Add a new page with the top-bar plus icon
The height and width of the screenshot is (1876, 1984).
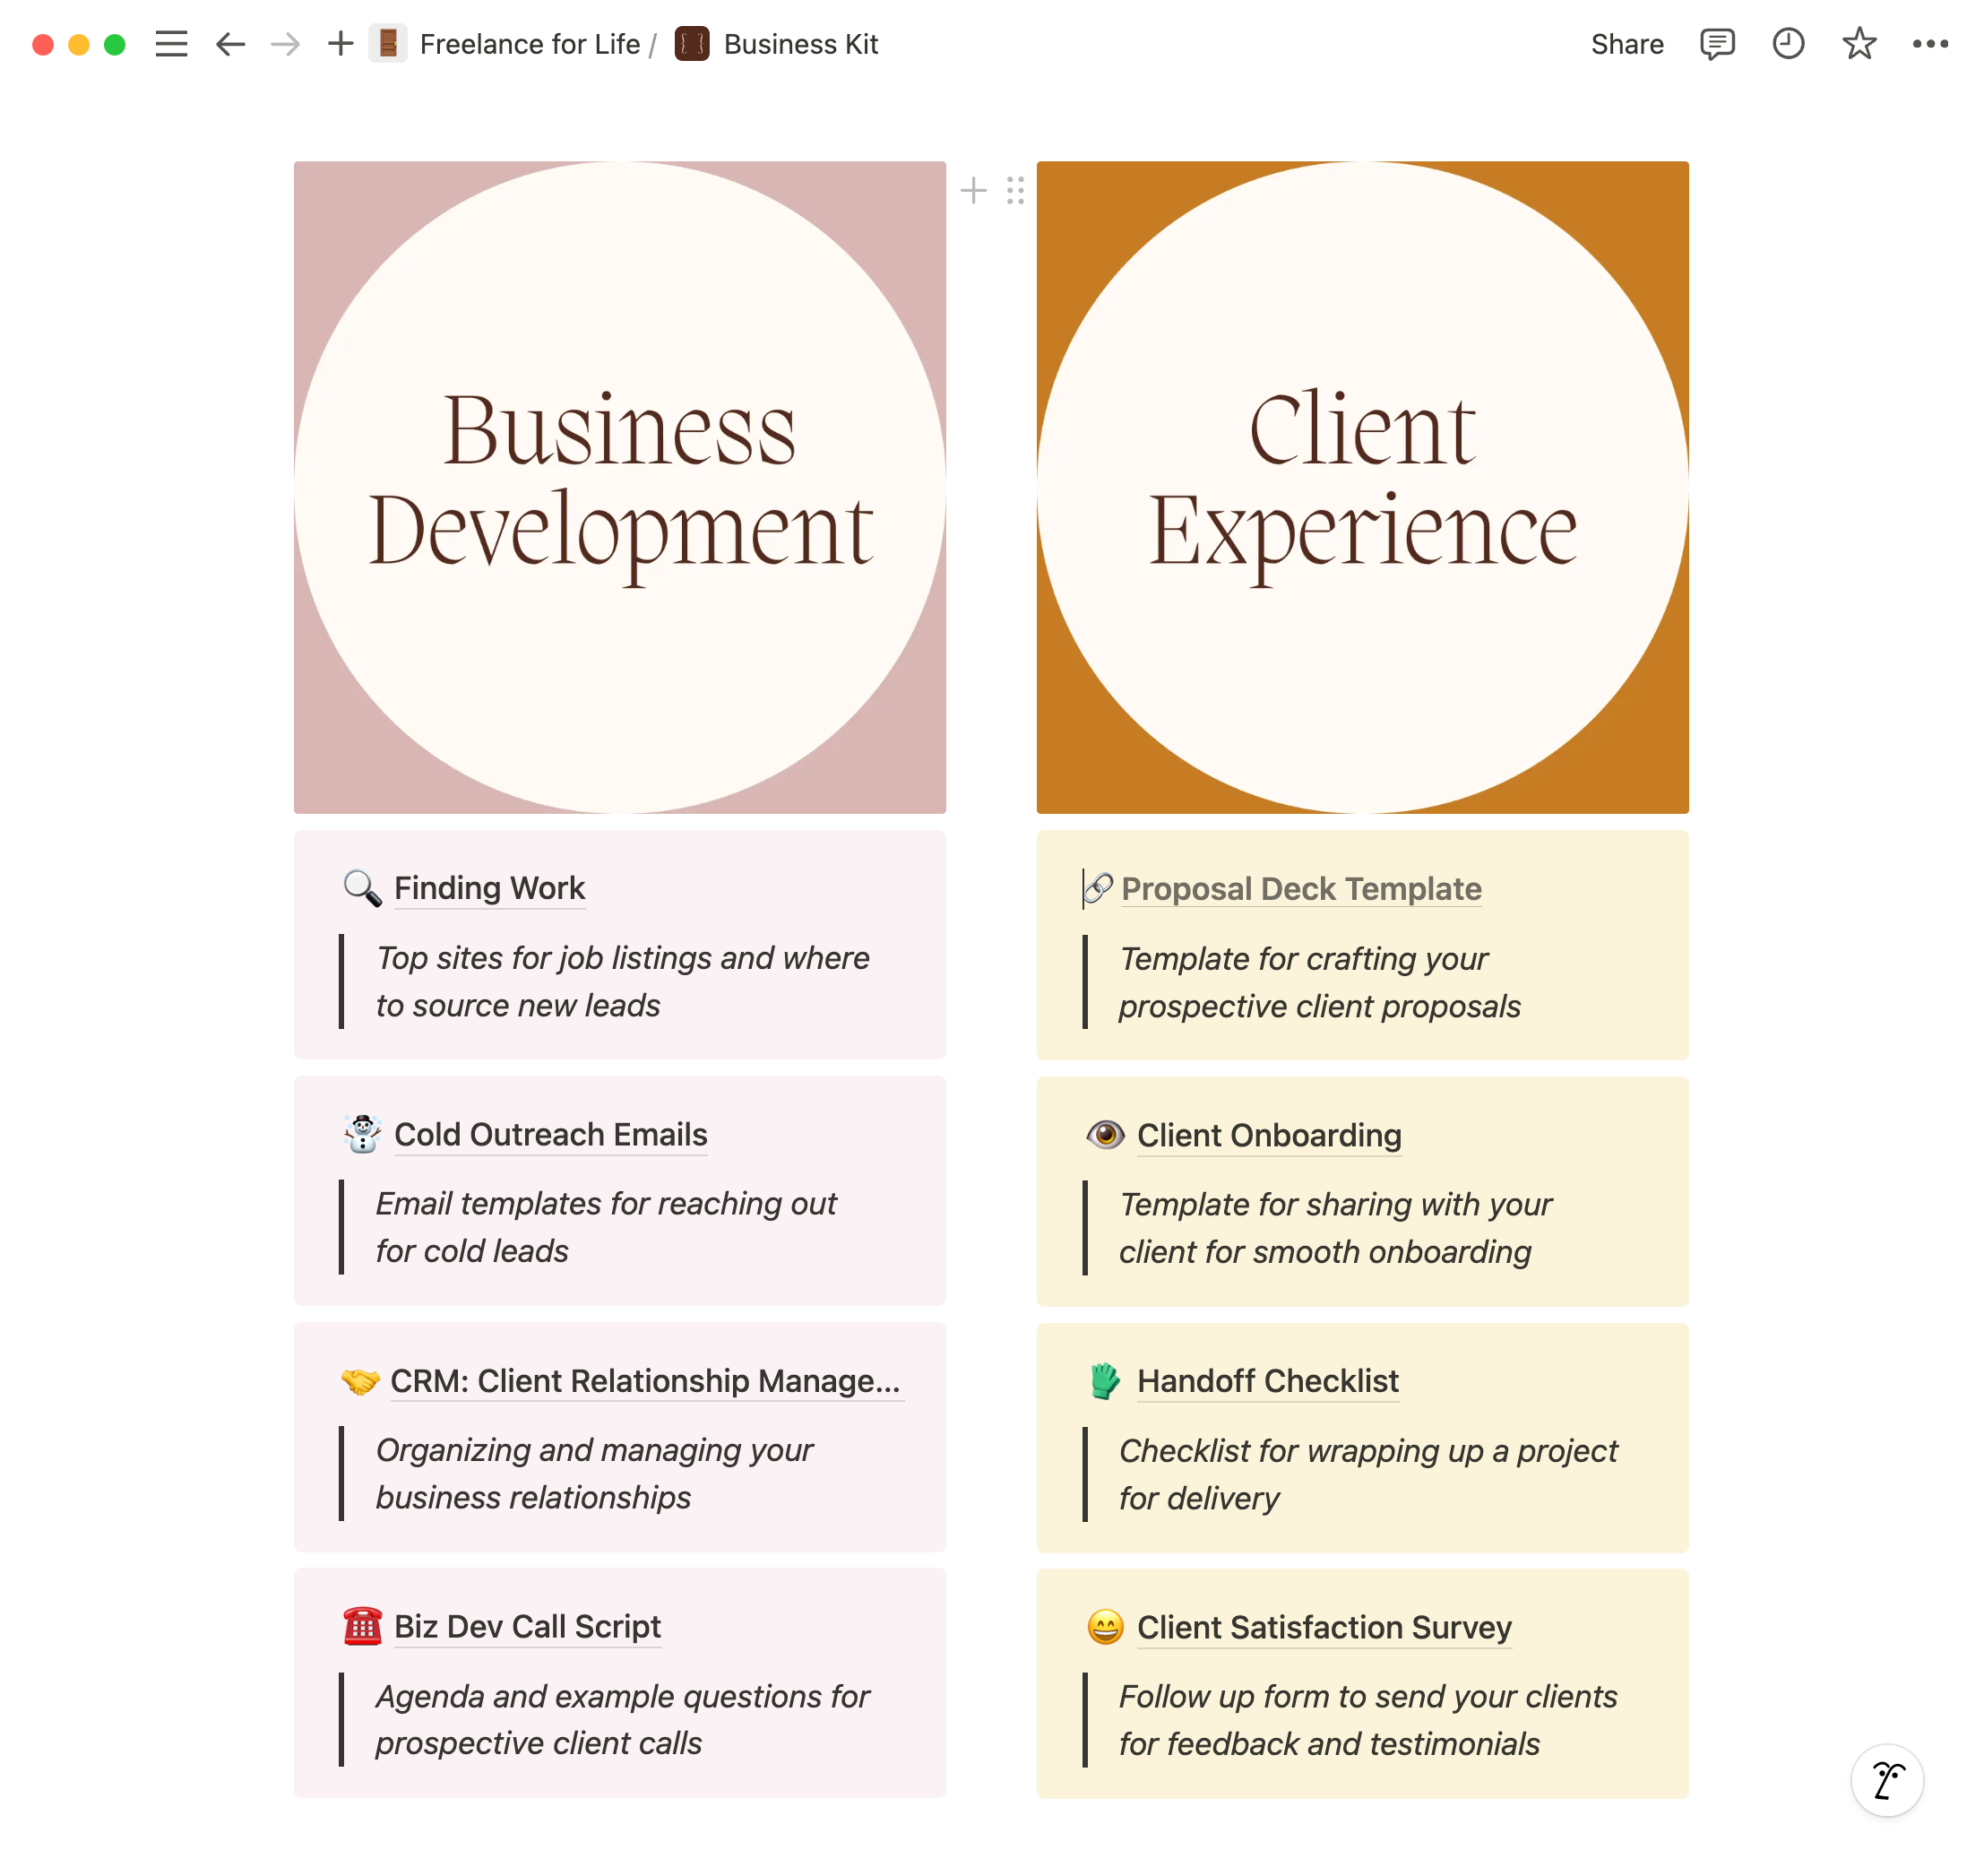click(x=340, y=44)
